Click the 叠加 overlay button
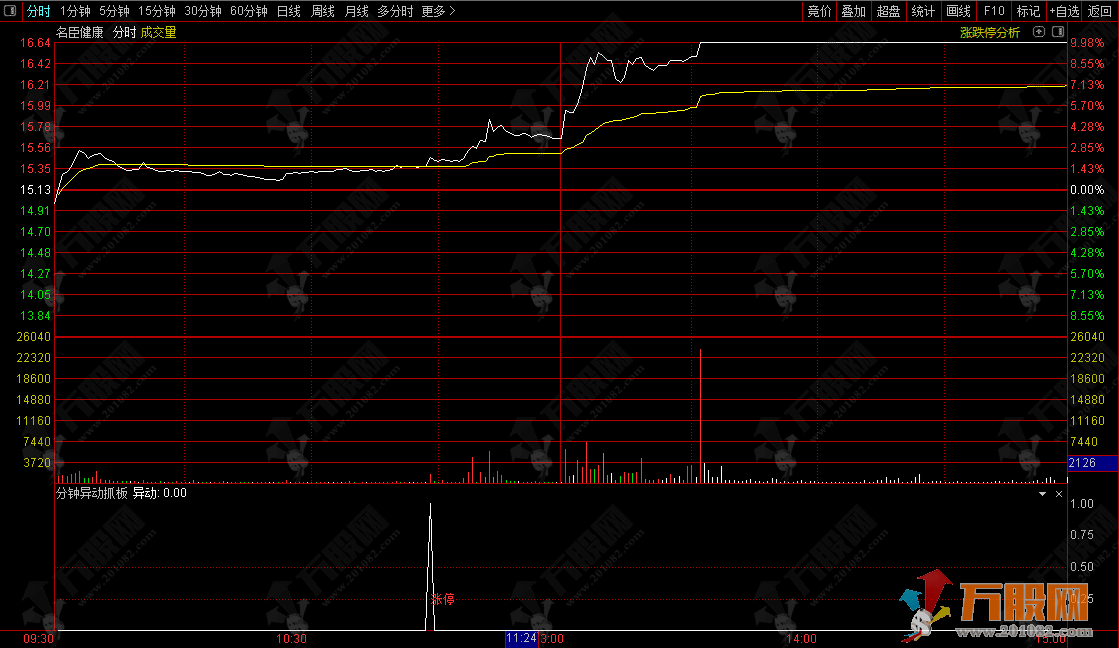 tap(854, 11)
